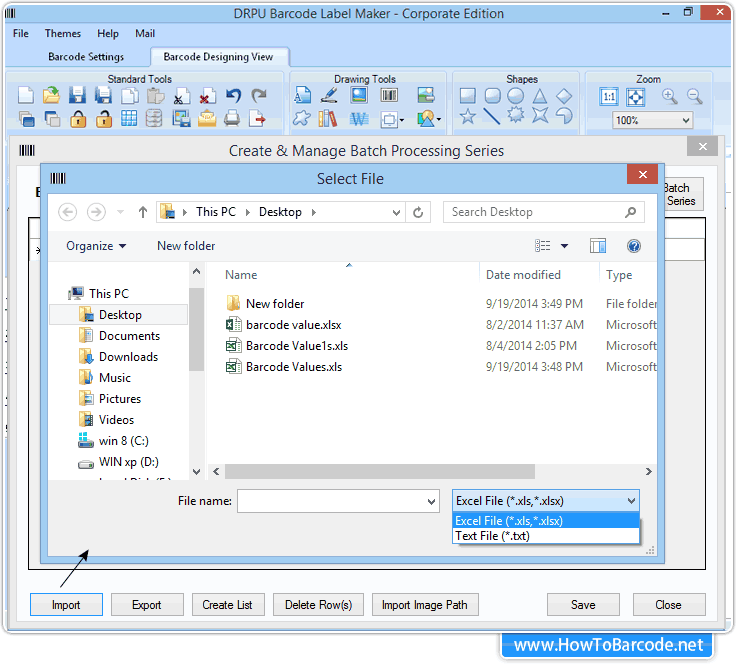Expand the chevron after This PC in address bar

tap(247, 212)
